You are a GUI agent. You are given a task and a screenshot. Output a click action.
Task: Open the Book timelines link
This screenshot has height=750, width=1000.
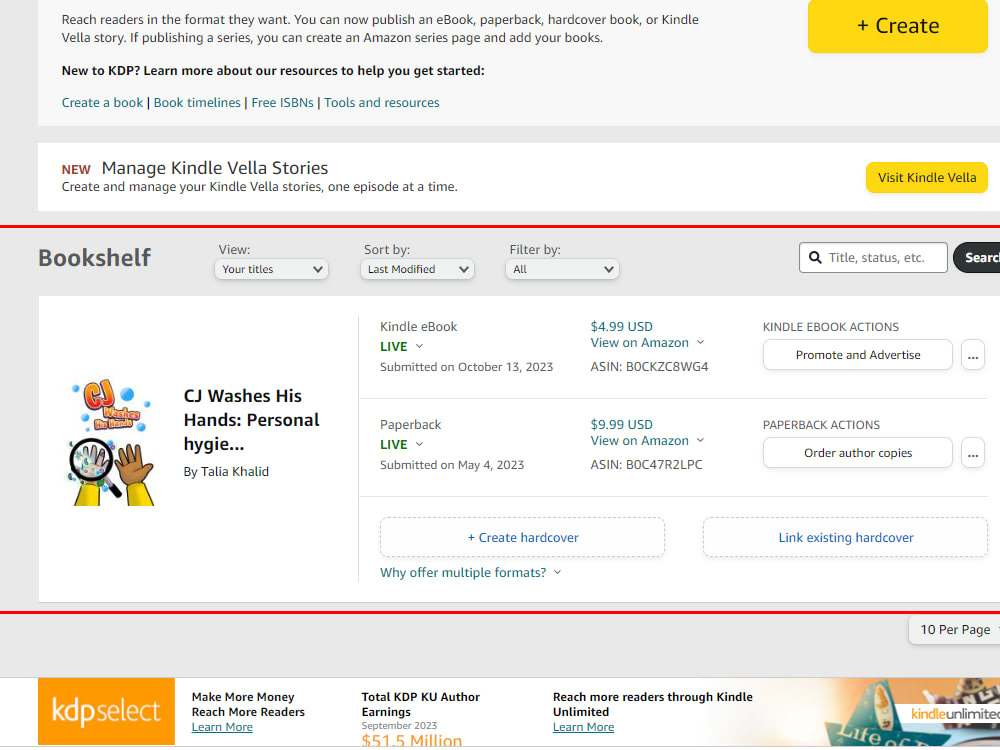click(197, 103)
